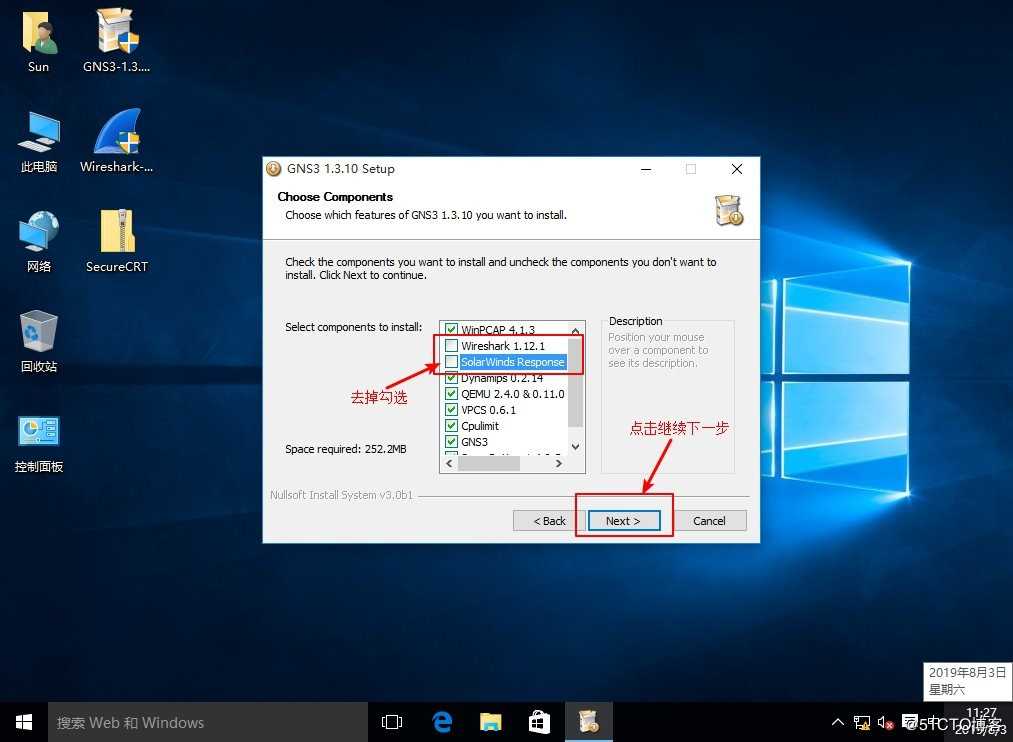Uncheck the VPCS 0.6.1 component
This screenshot has width=1013, height=742.
452,409
